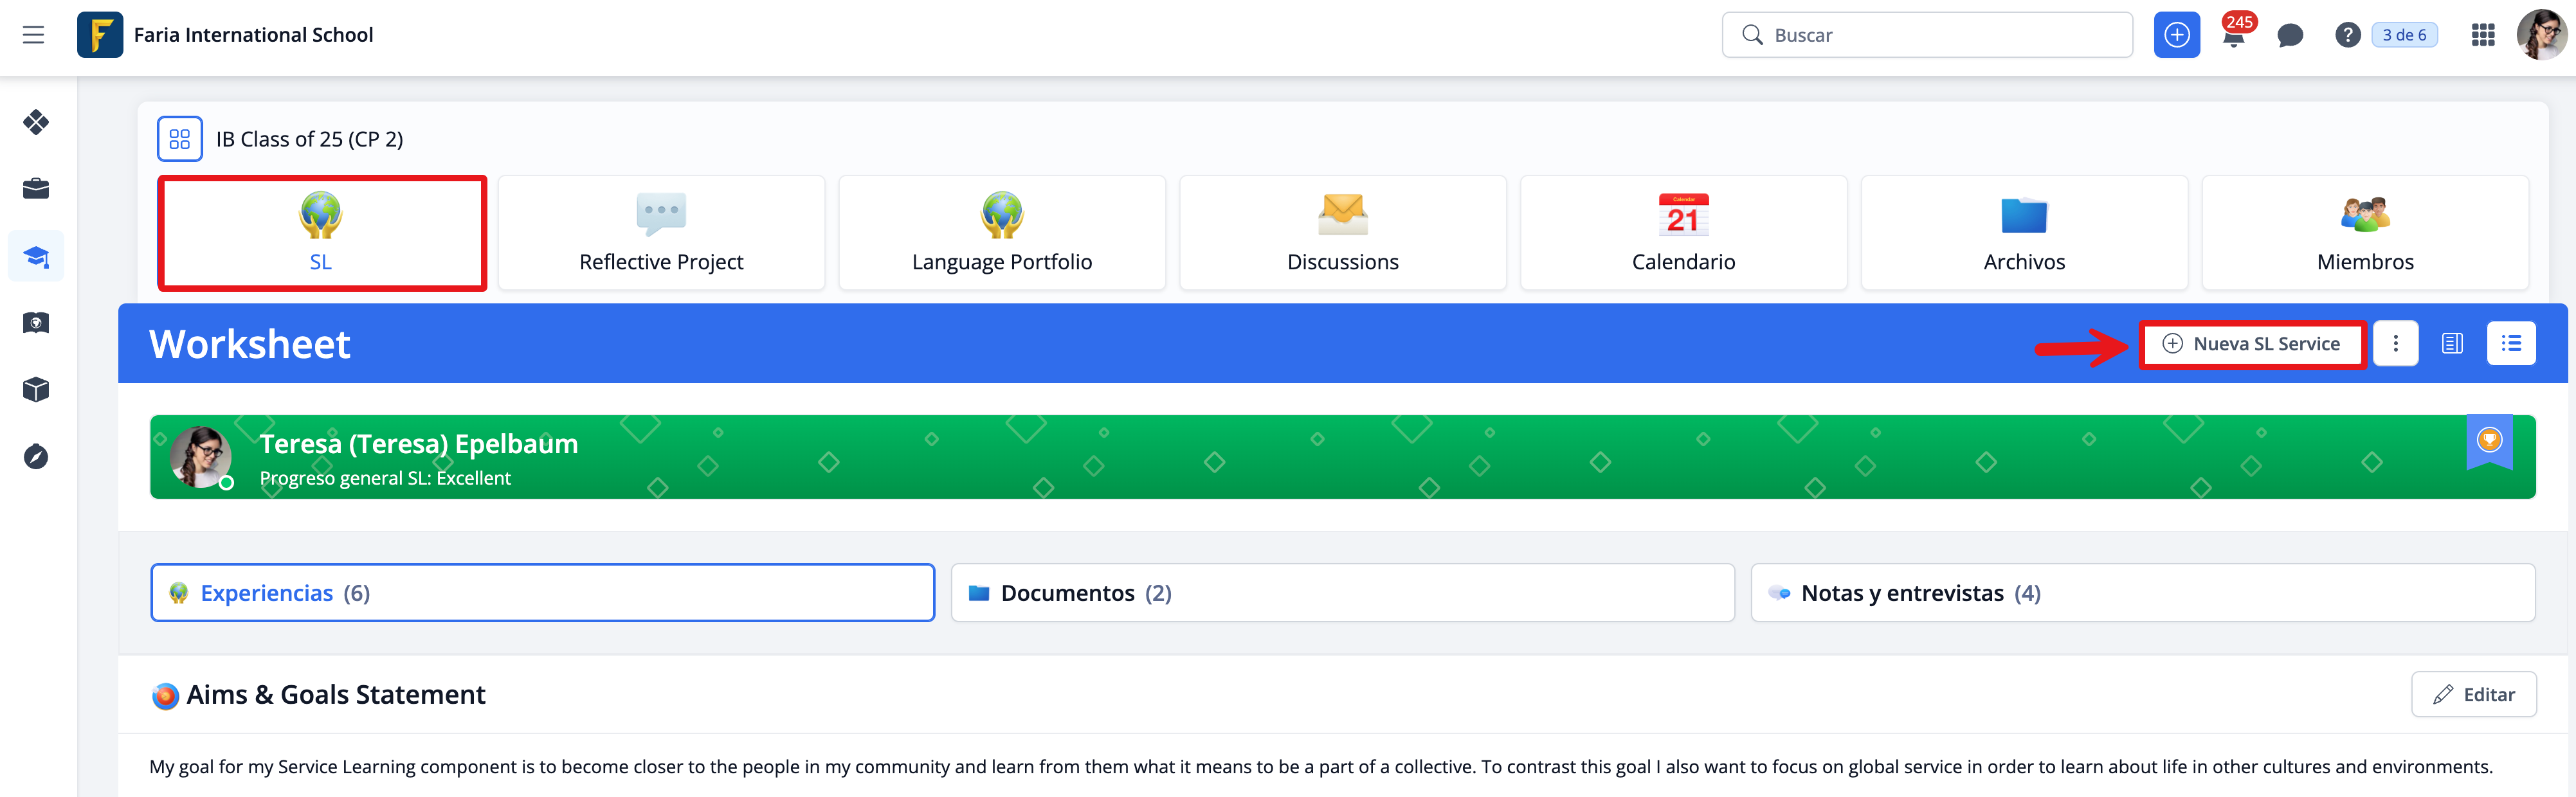2576x797 pixels.
Task: Open the messages chat bubble icon
Action: pos(2289,36)
